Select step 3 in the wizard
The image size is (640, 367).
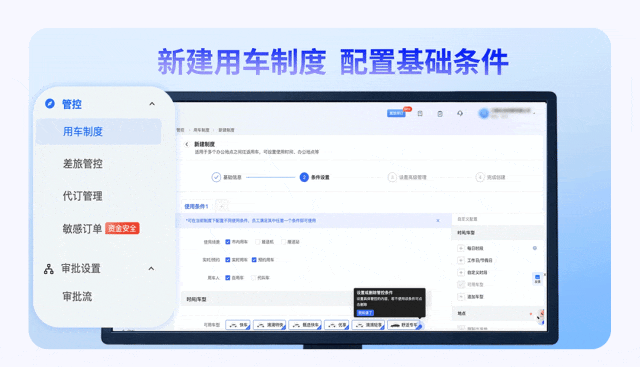click(x=407, y=177)
